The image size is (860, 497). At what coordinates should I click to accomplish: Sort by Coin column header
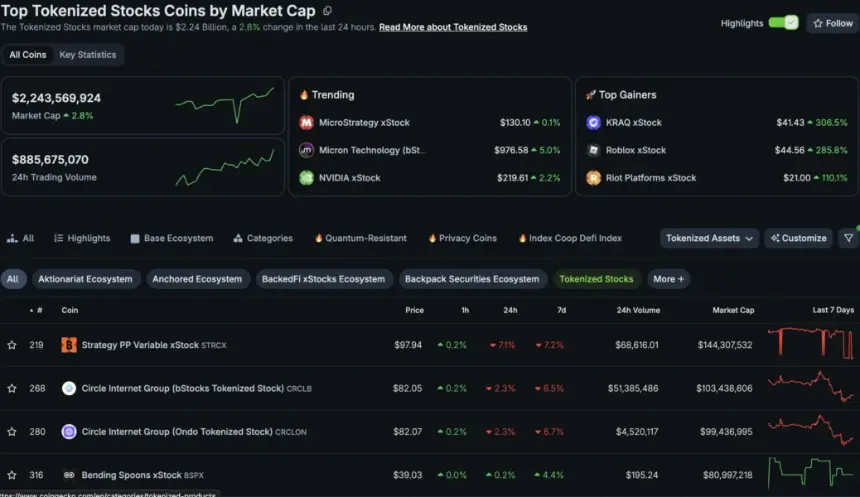[x=70, y=310]
